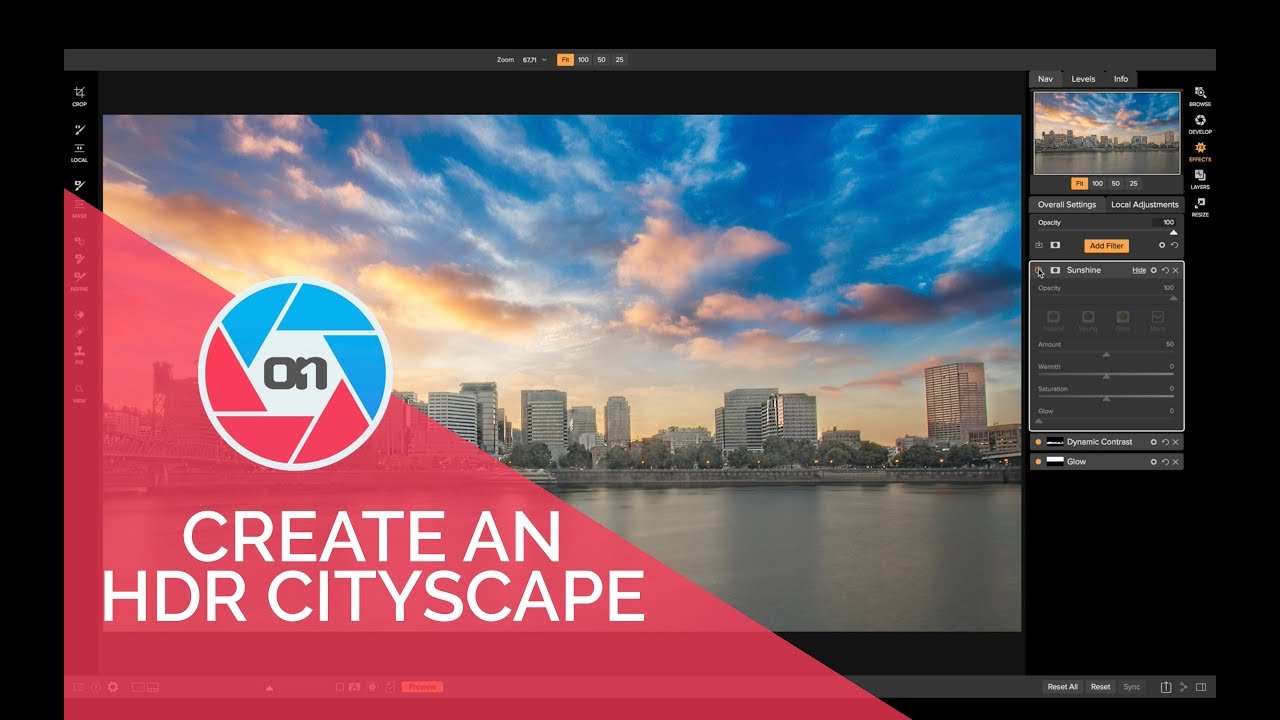Expand the More styles option in Sunshine
This screenshot has height=720, width=1280.
(x=1157, y=320)
